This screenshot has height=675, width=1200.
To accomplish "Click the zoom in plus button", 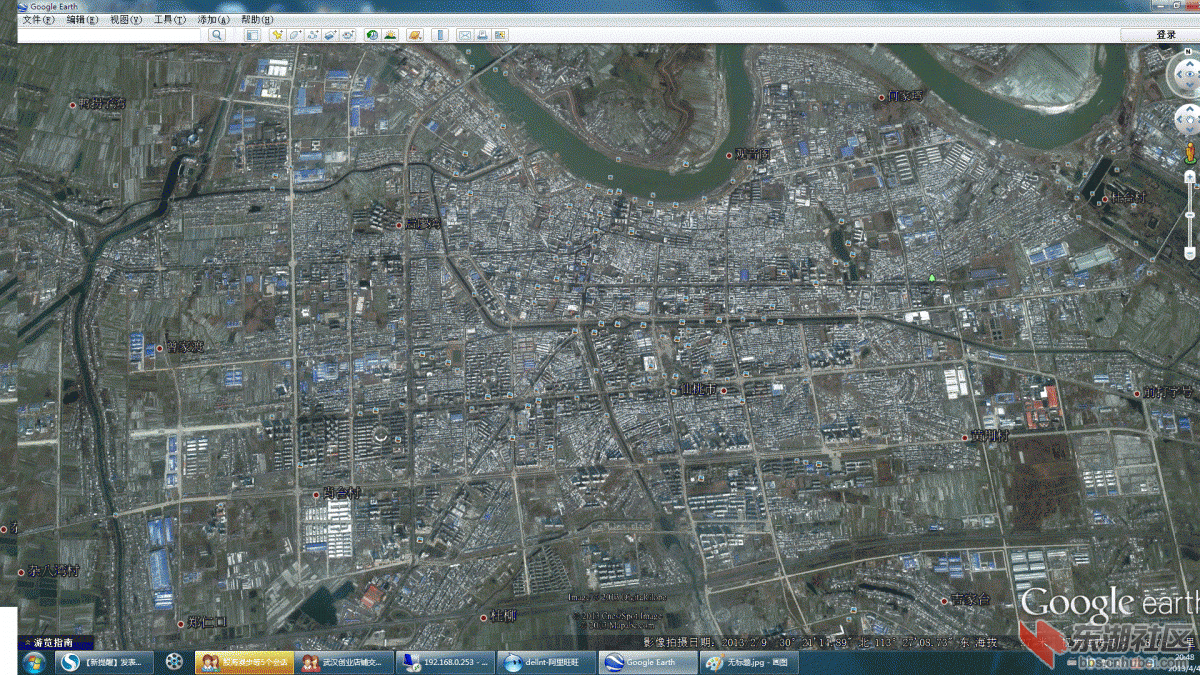I will tap(1190, 177).
